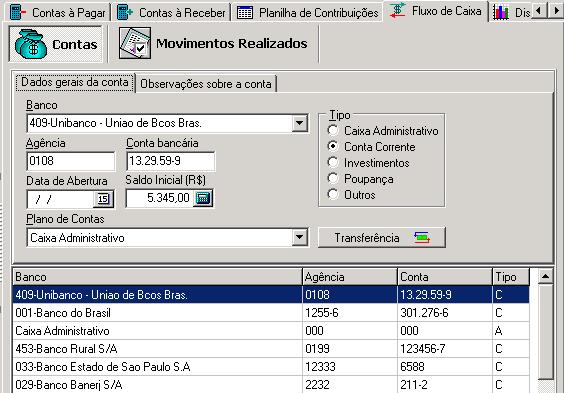Click the Transferência button

pyautogui.click(x=382, y=238)
